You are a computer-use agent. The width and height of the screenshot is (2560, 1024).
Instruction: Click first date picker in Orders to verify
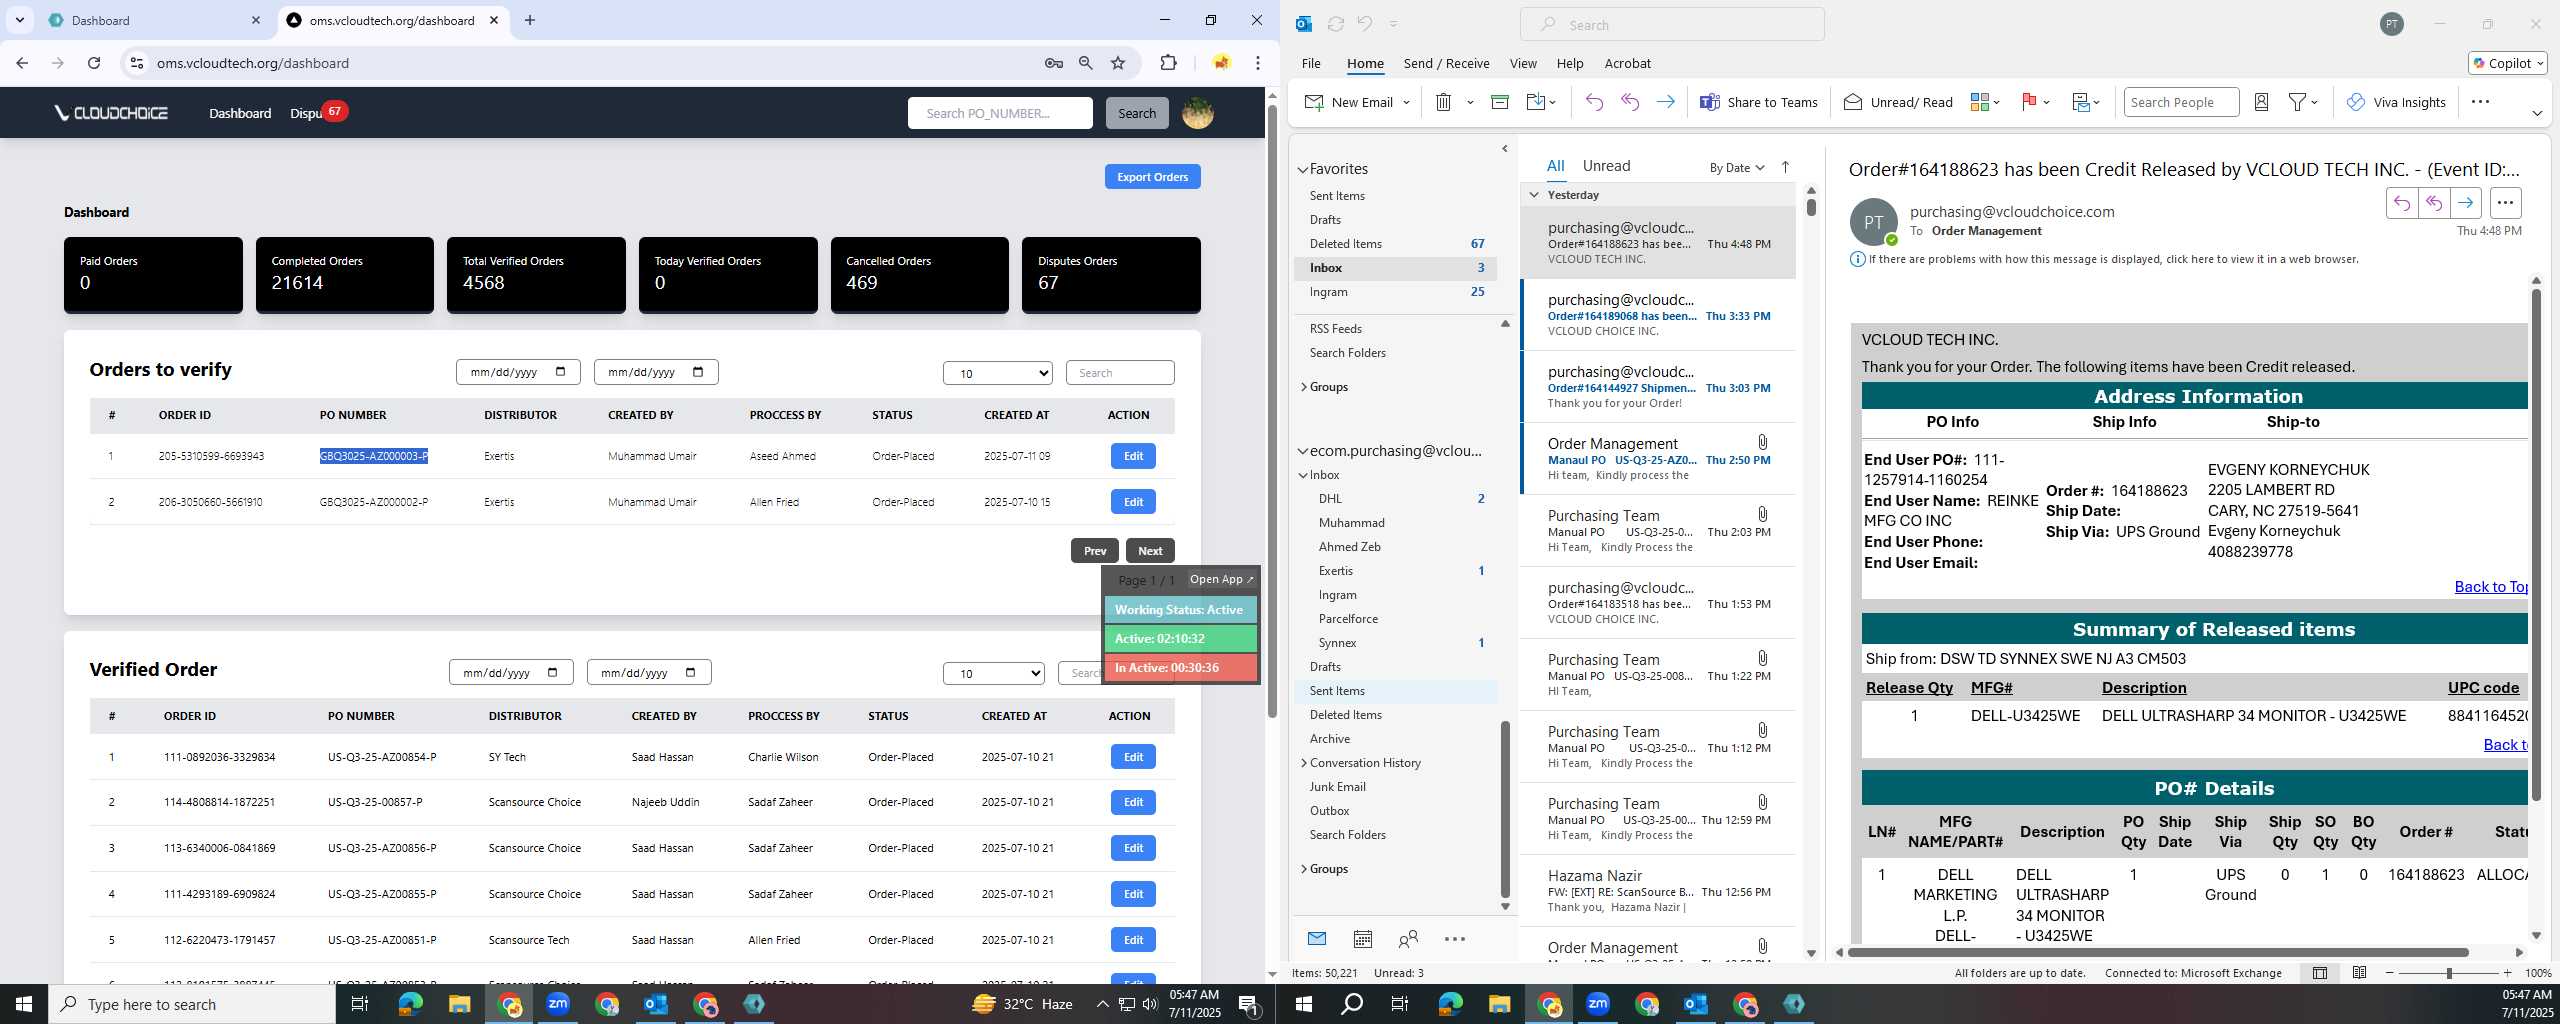pos(518,372)
